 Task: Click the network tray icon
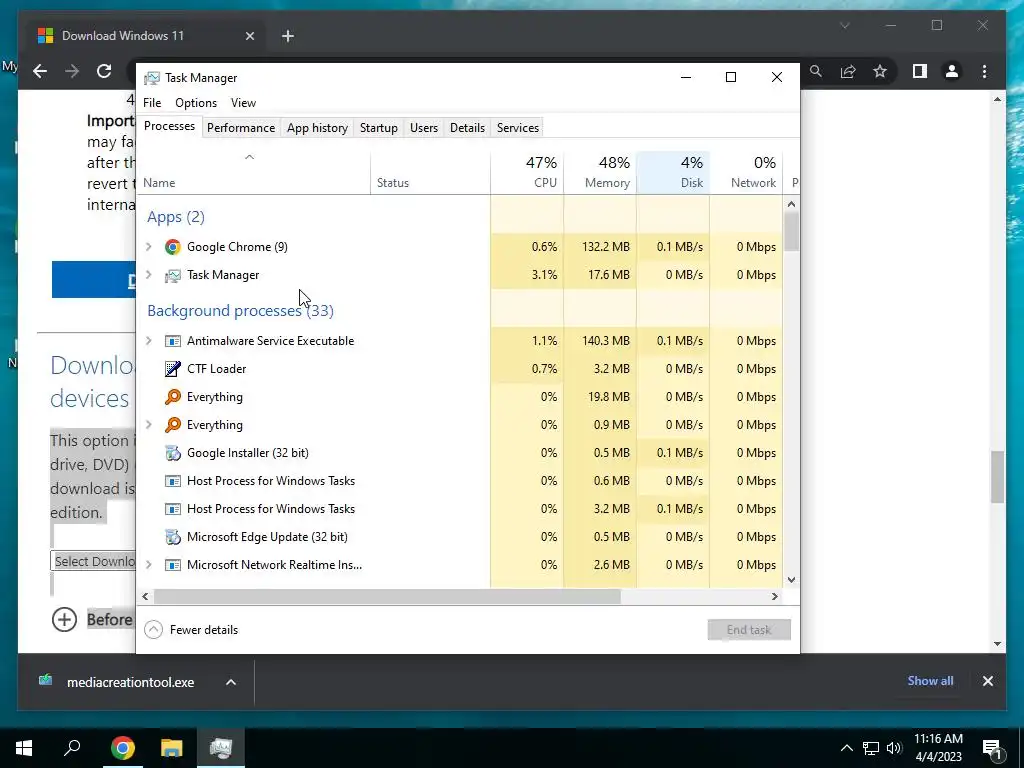click(x=871, y=748)
